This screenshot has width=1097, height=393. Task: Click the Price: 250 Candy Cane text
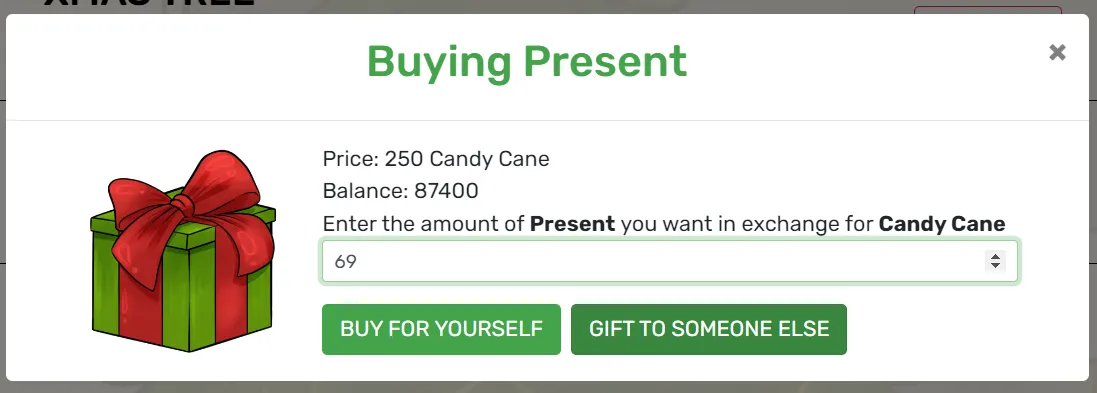click(436, 159)
